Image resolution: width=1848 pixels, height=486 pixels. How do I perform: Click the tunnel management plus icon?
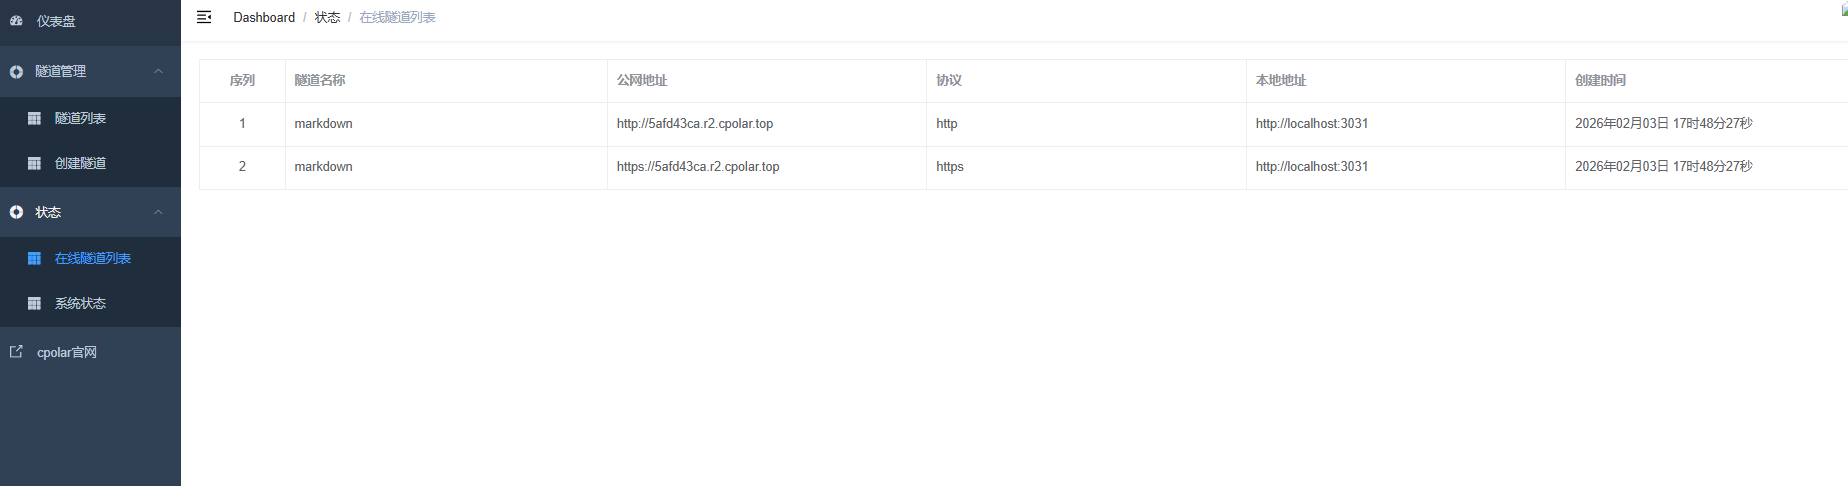click(x=16, y=72)
